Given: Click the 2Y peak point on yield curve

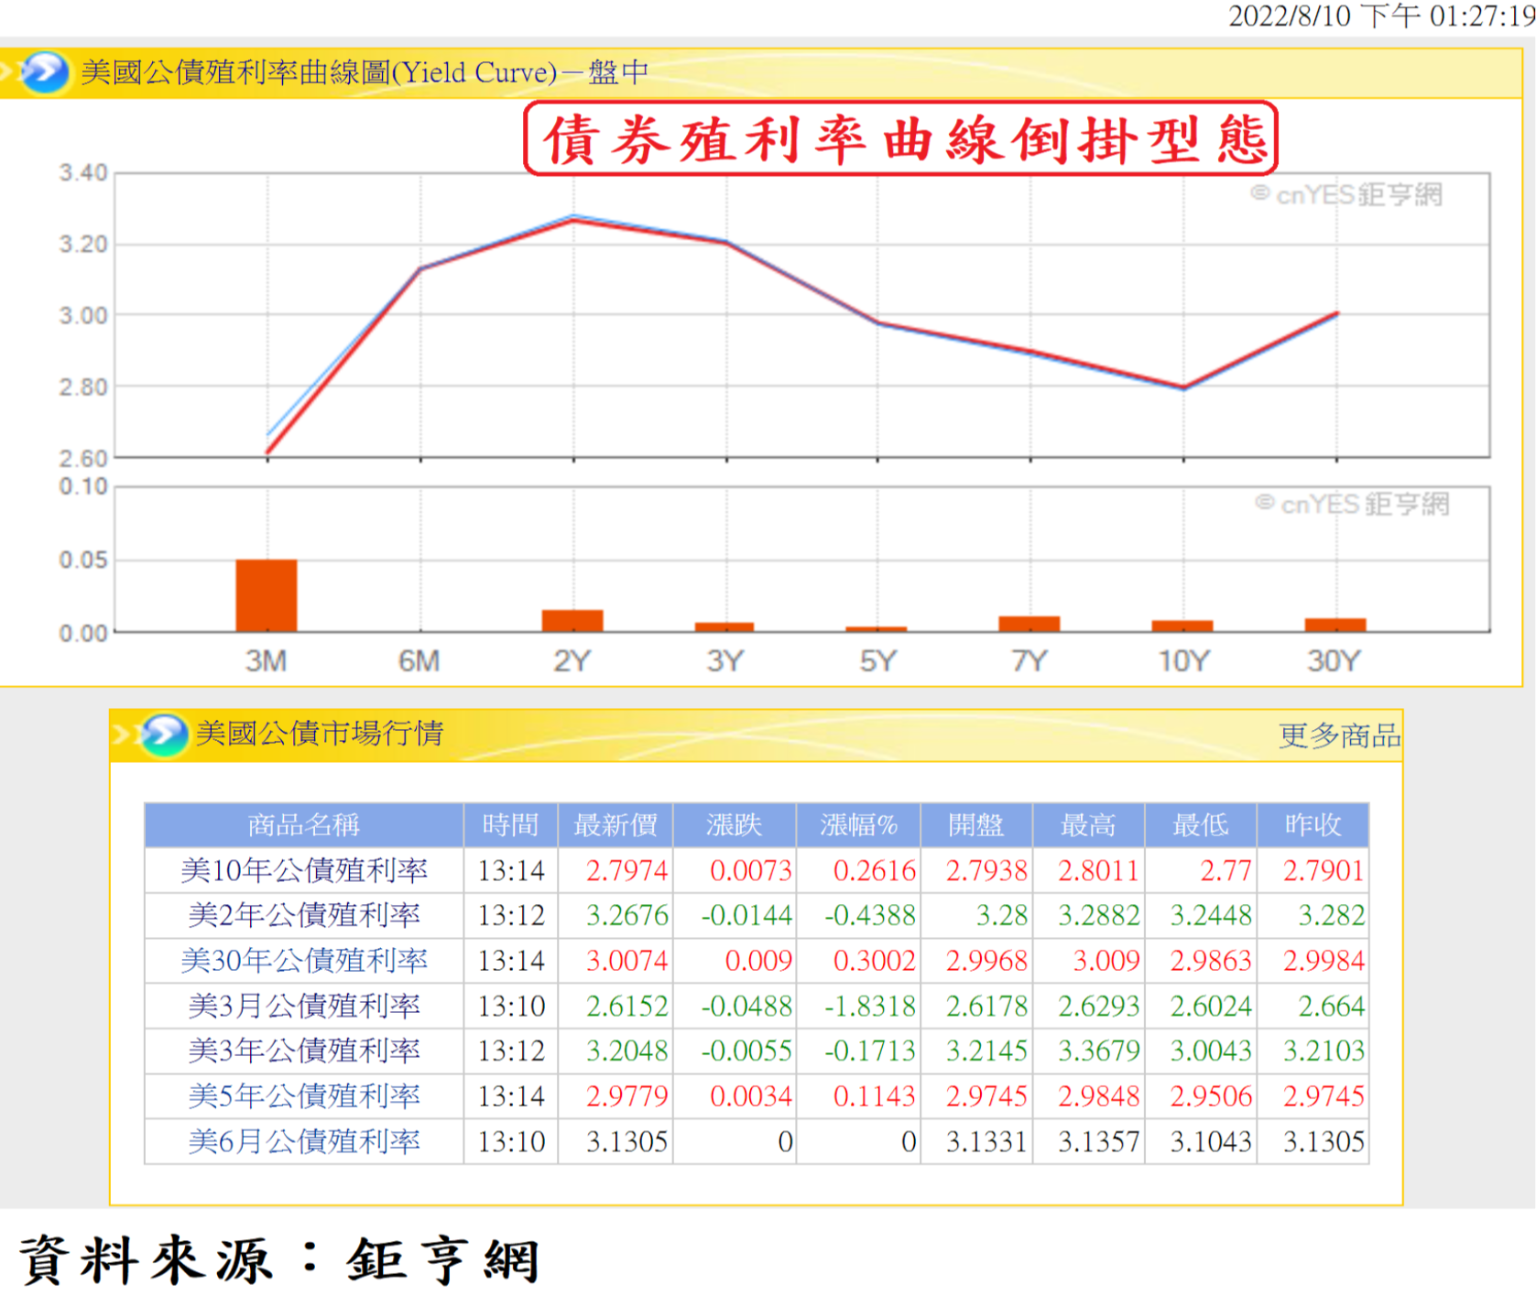Looking at the screenshot, I should coord(573,218).
